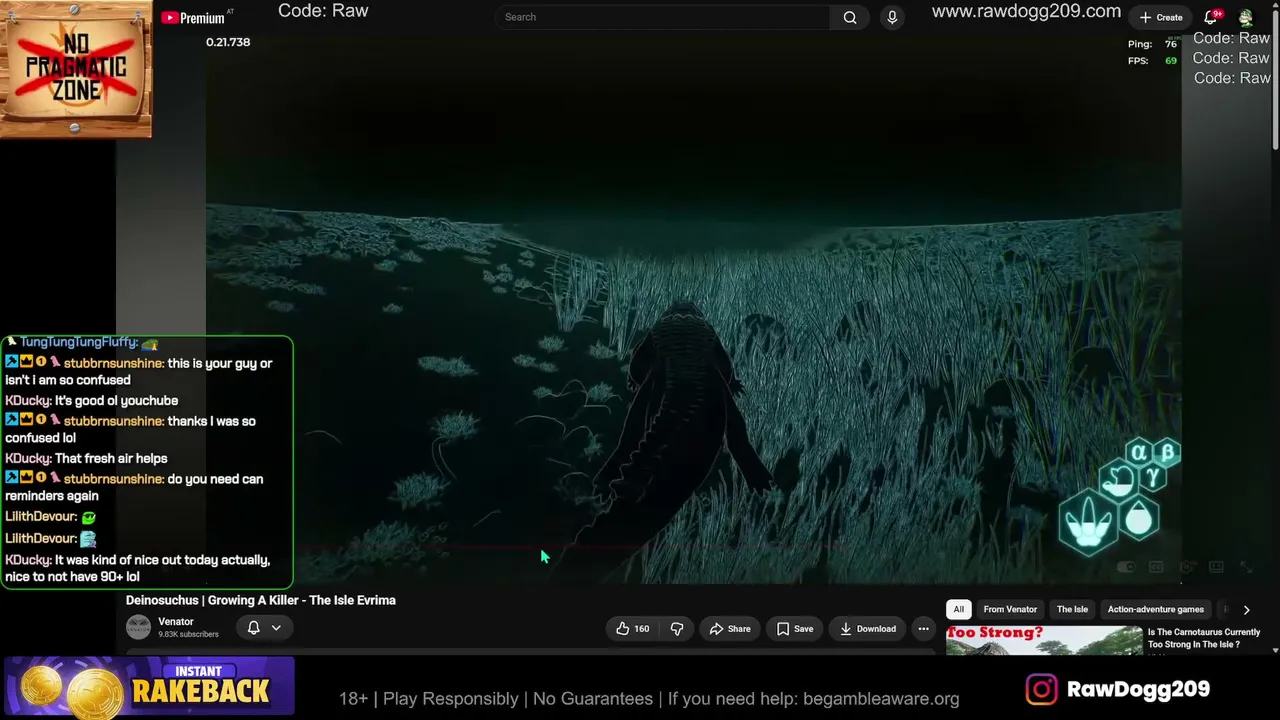Enter fullscreen on the video player
This screenshot has width=1280, height=720.
point(1246,567)
